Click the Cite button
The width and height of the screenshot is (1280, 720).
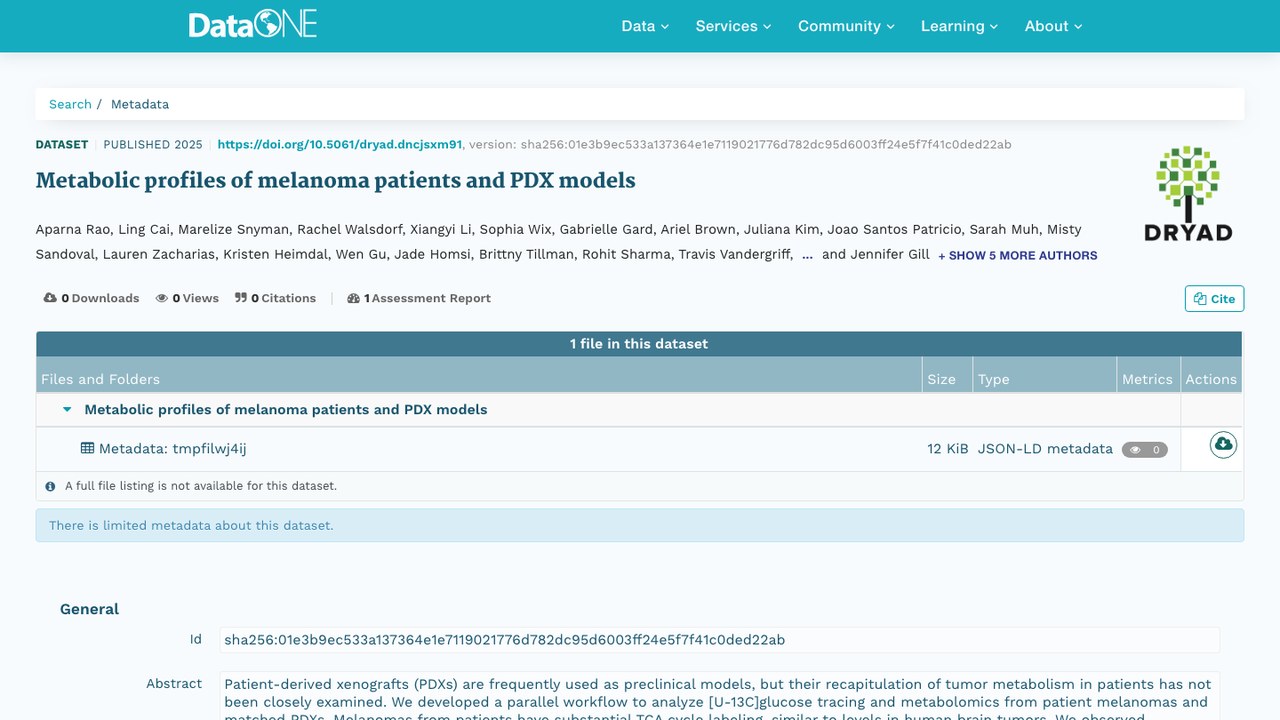click(1214, 298)
